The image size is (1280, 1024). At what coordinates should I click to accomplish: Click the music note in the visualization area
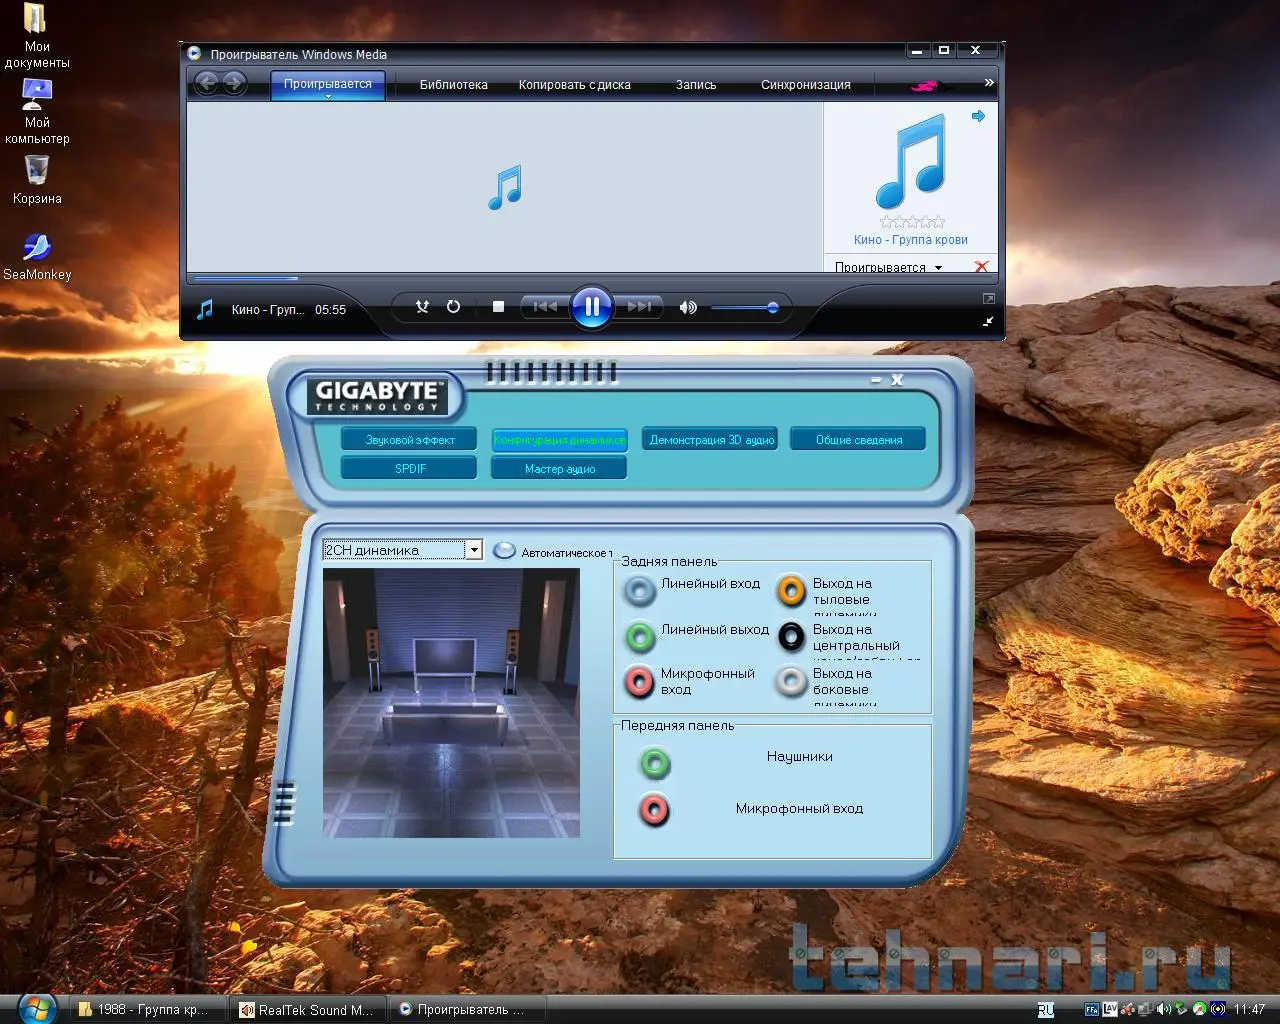click(505, 187)
